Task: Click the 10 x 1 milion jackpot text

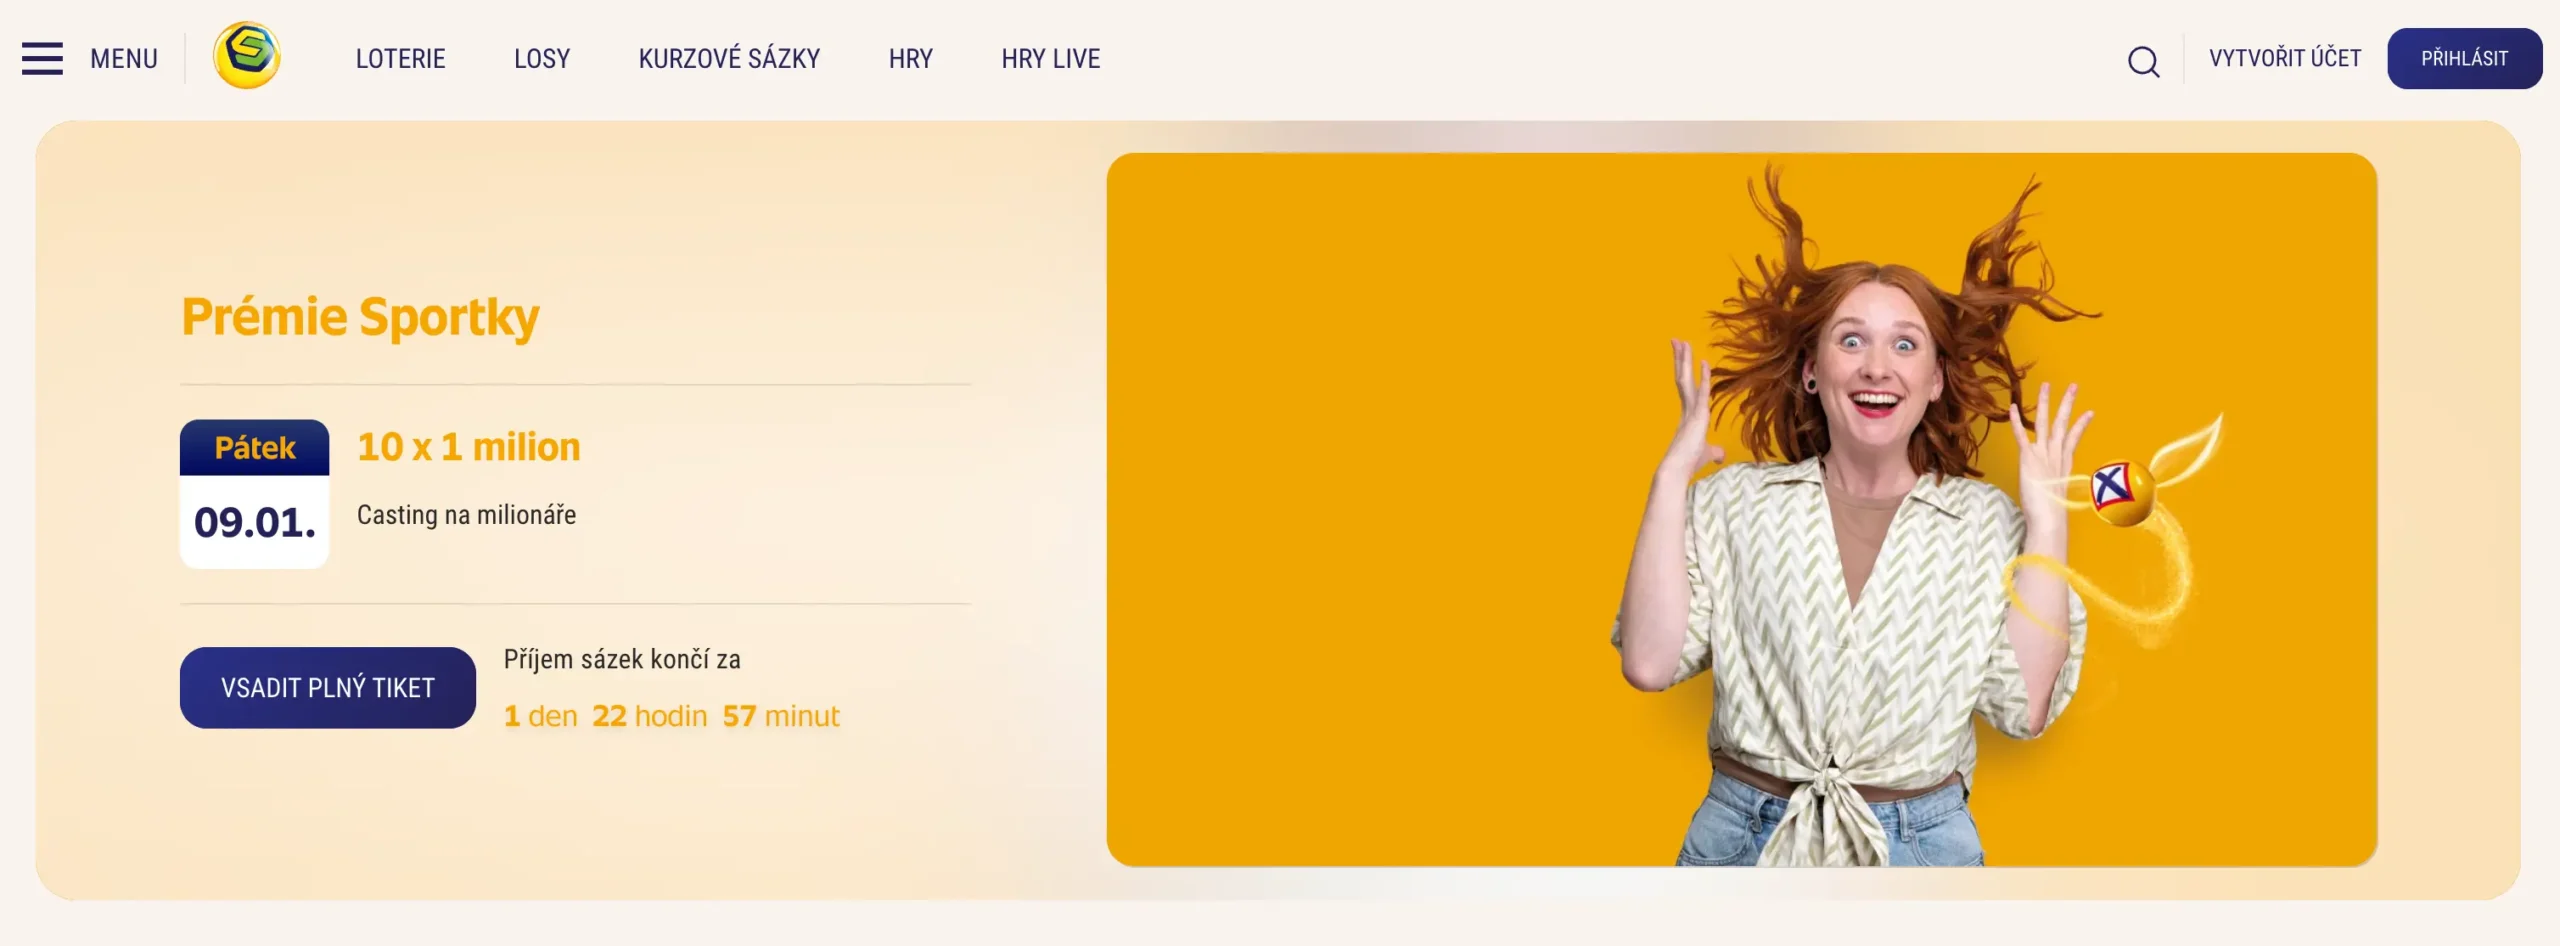Action: (469, 447)
